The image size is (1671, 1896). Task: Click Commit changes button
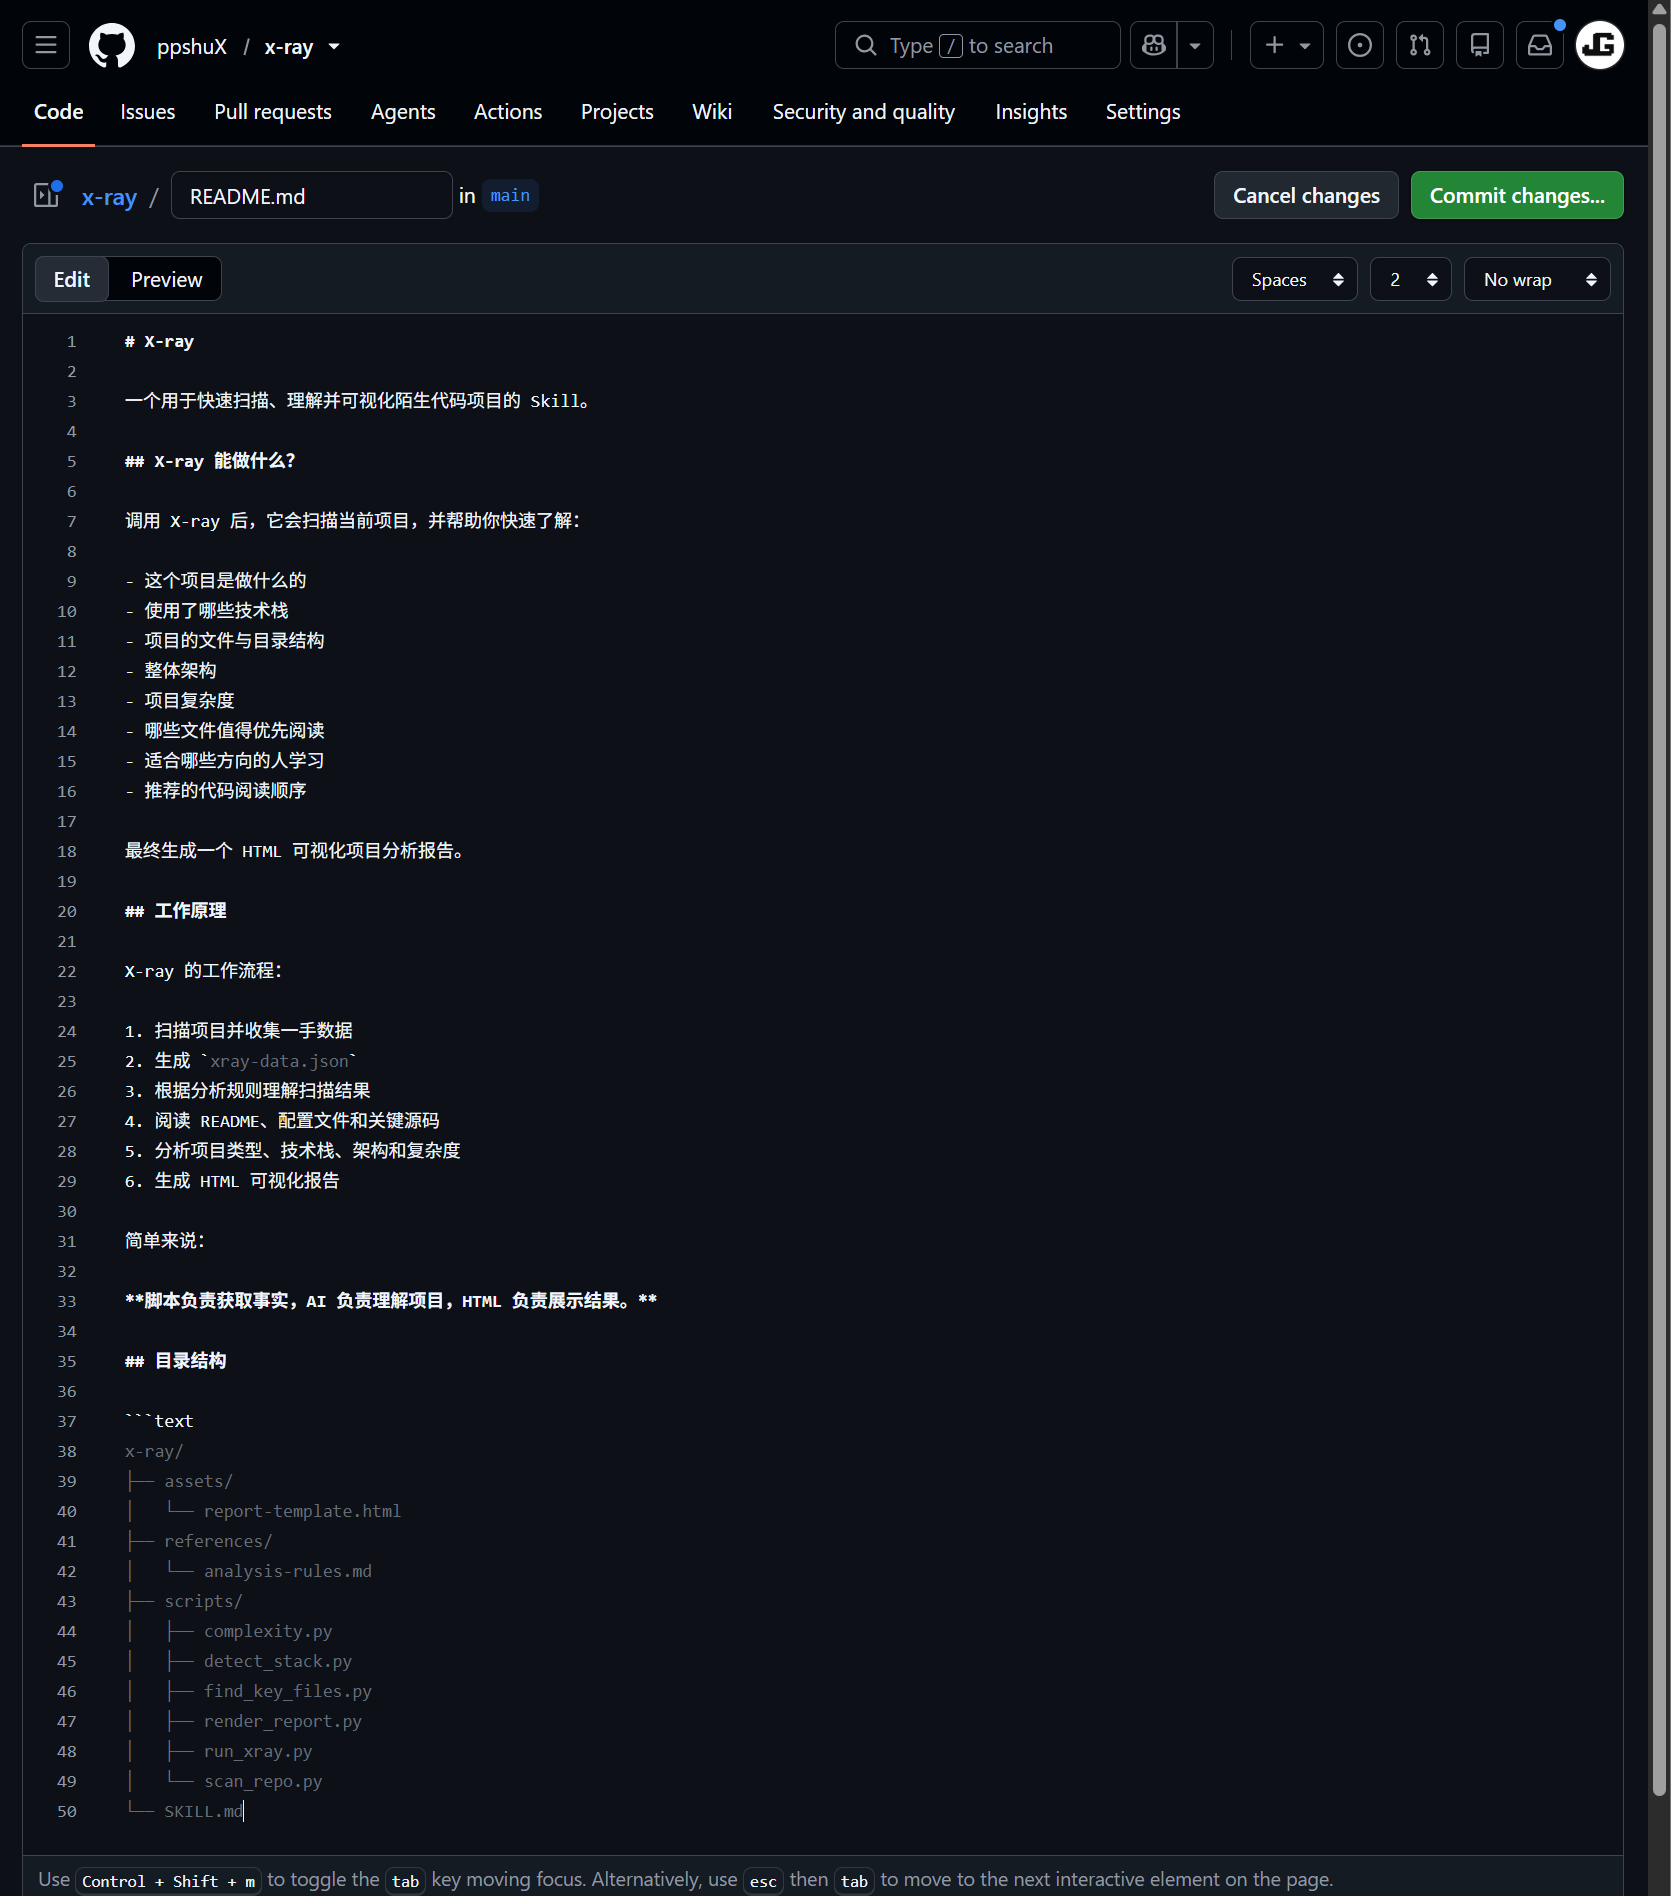pos(1517,195)
